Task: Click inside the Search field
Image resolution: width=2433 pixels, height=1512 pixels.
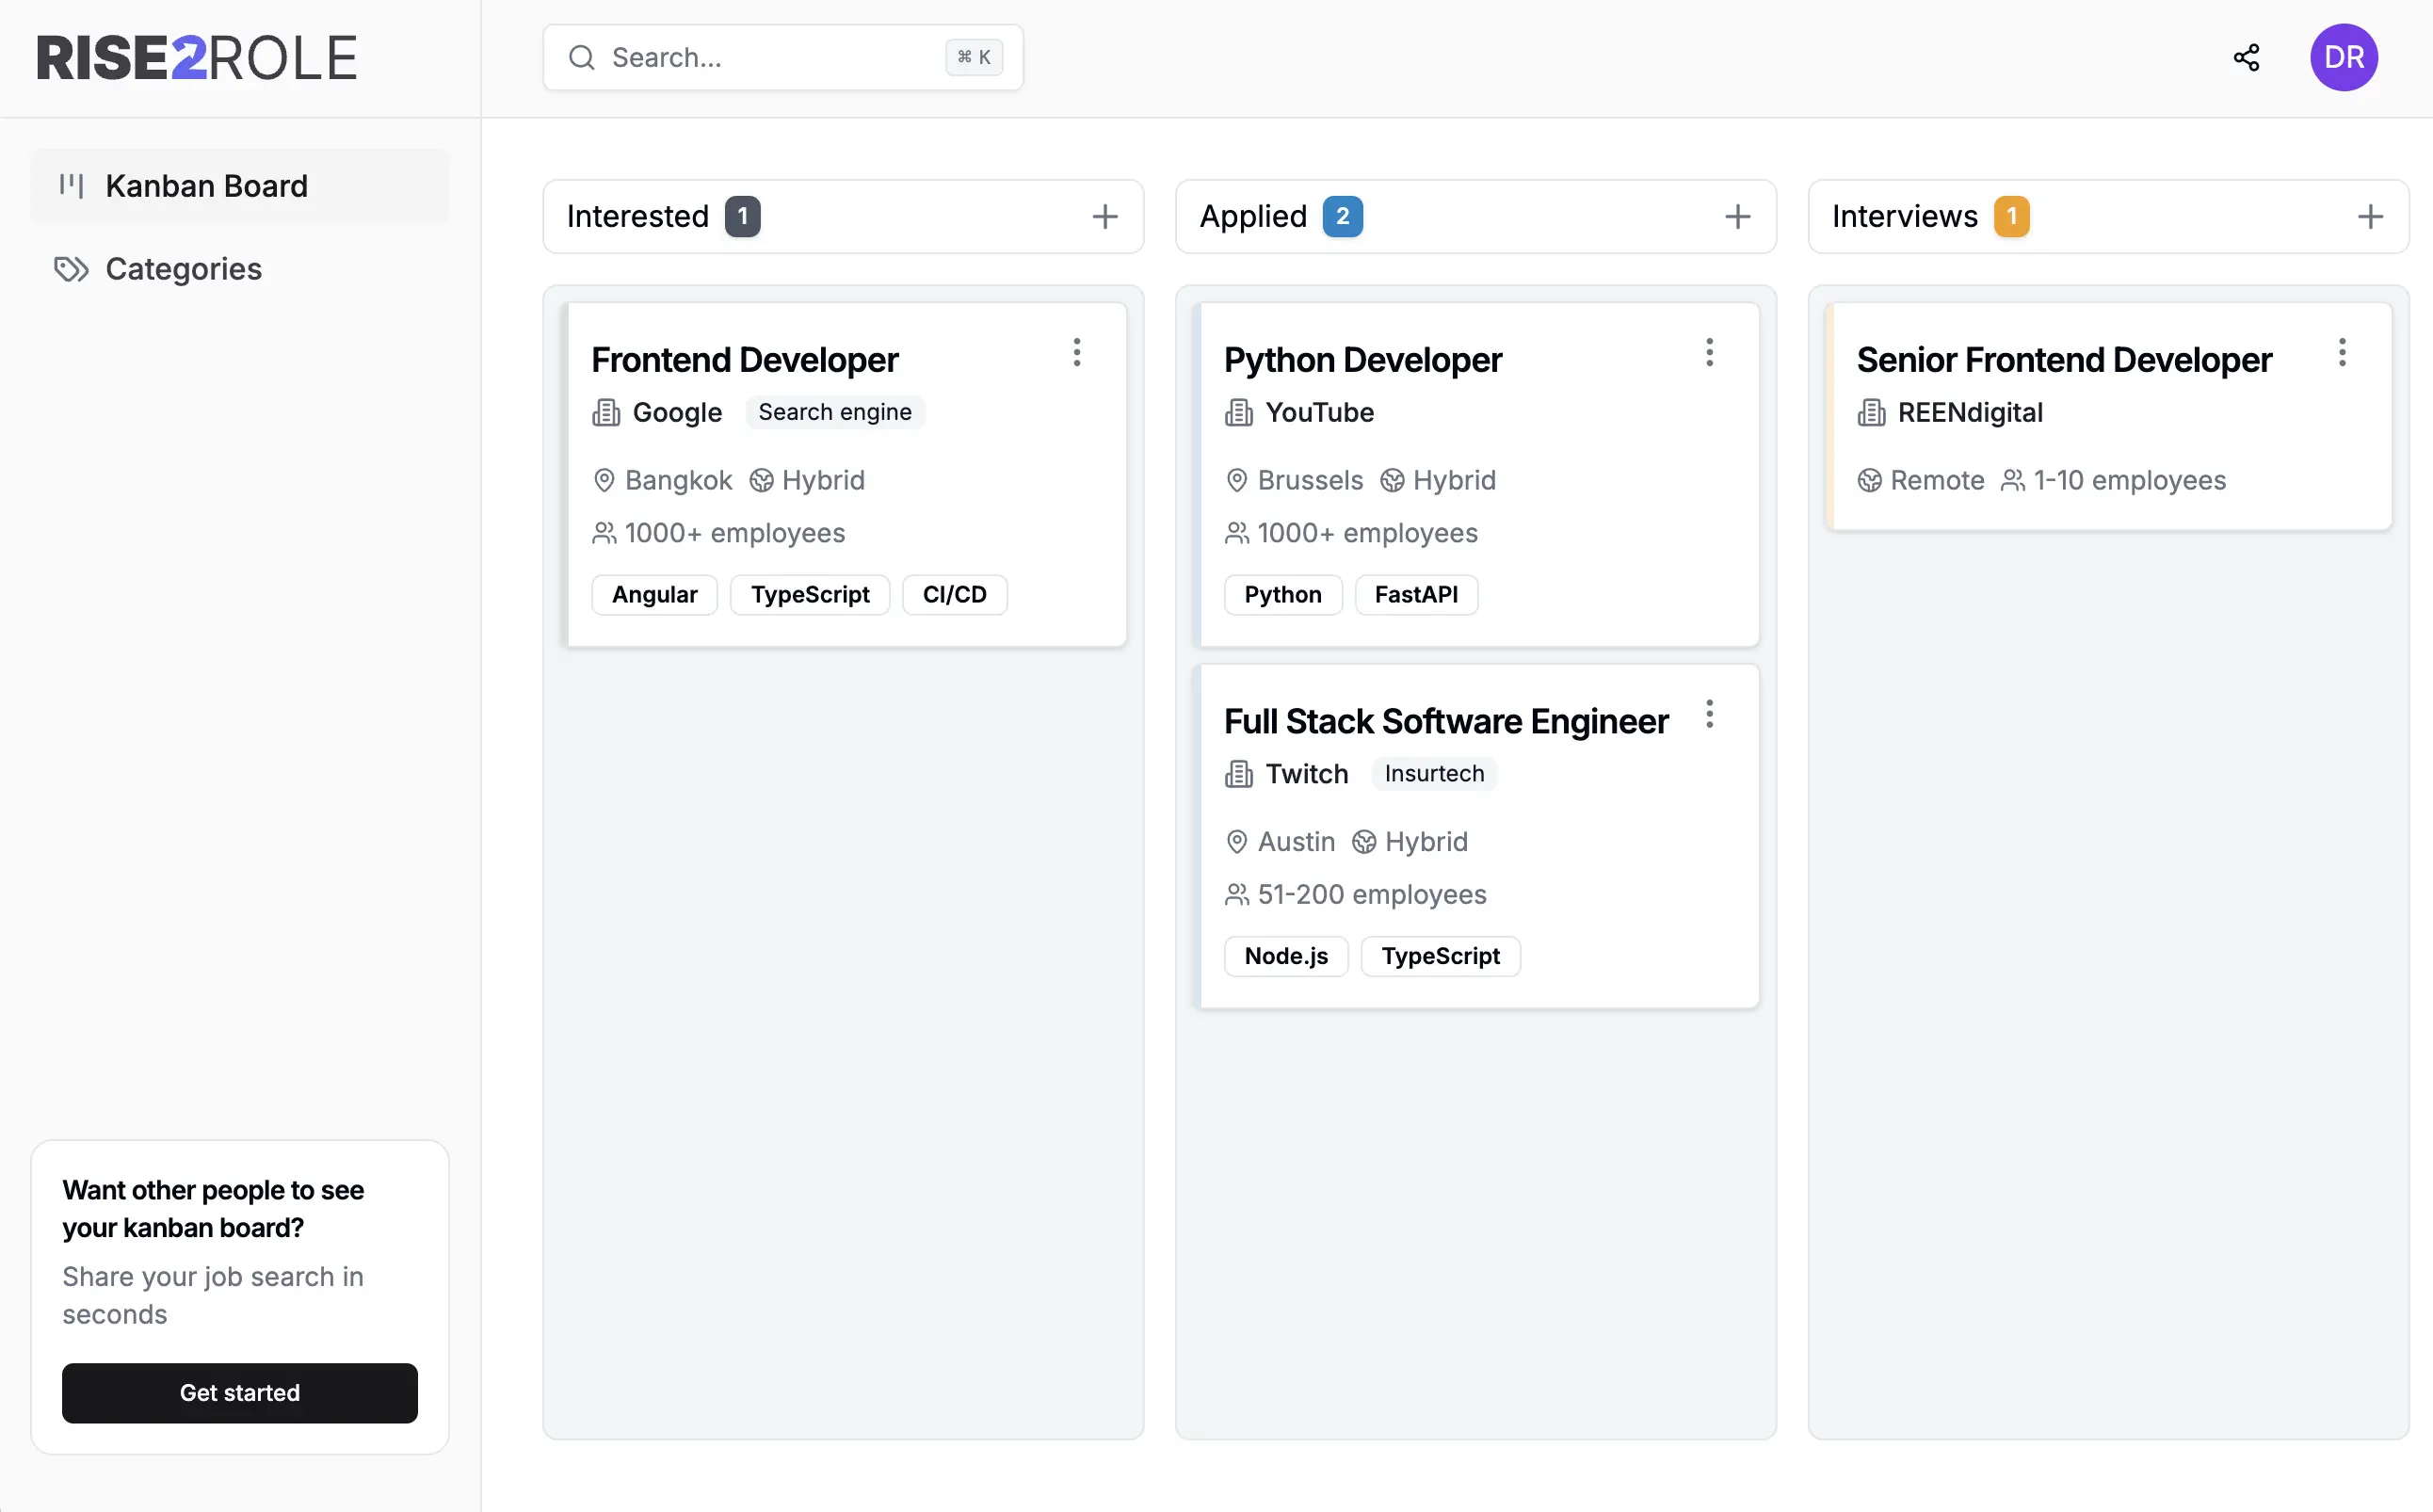Action: pos(760,57)
